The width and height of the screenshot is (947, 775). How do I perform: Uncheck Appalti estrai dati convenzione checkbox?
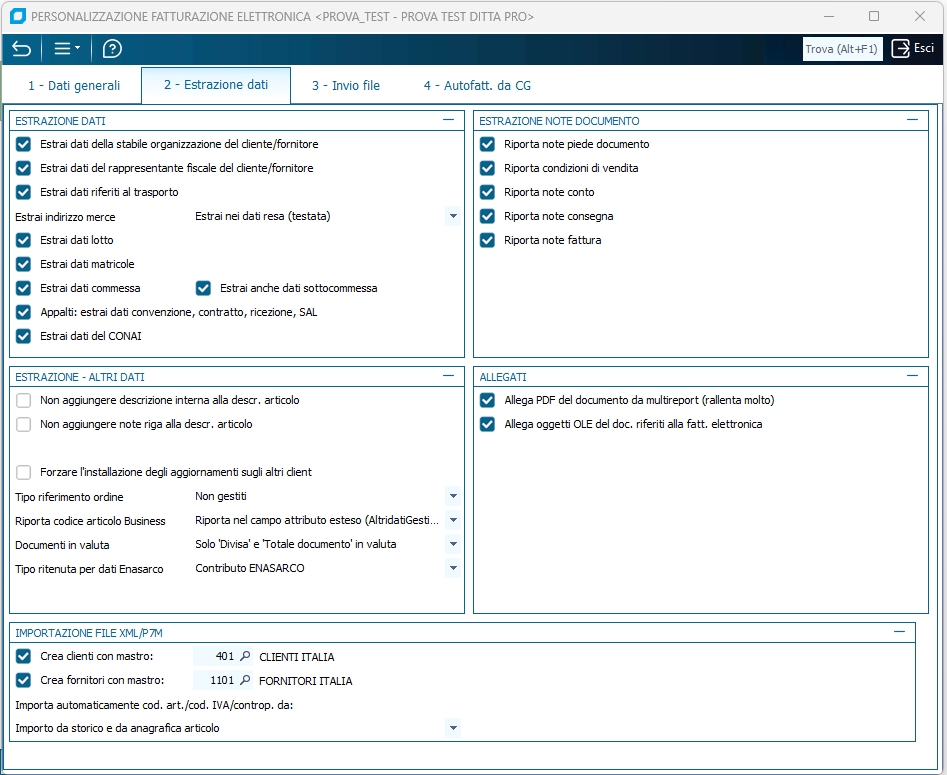(x=24, y=312)
